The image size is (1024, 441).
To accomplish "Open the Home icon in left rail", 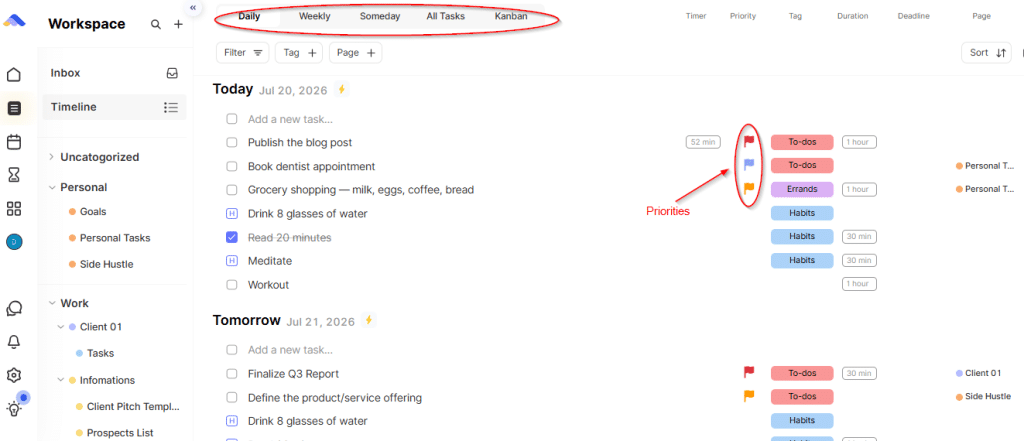I will click(x=14, y=74).
